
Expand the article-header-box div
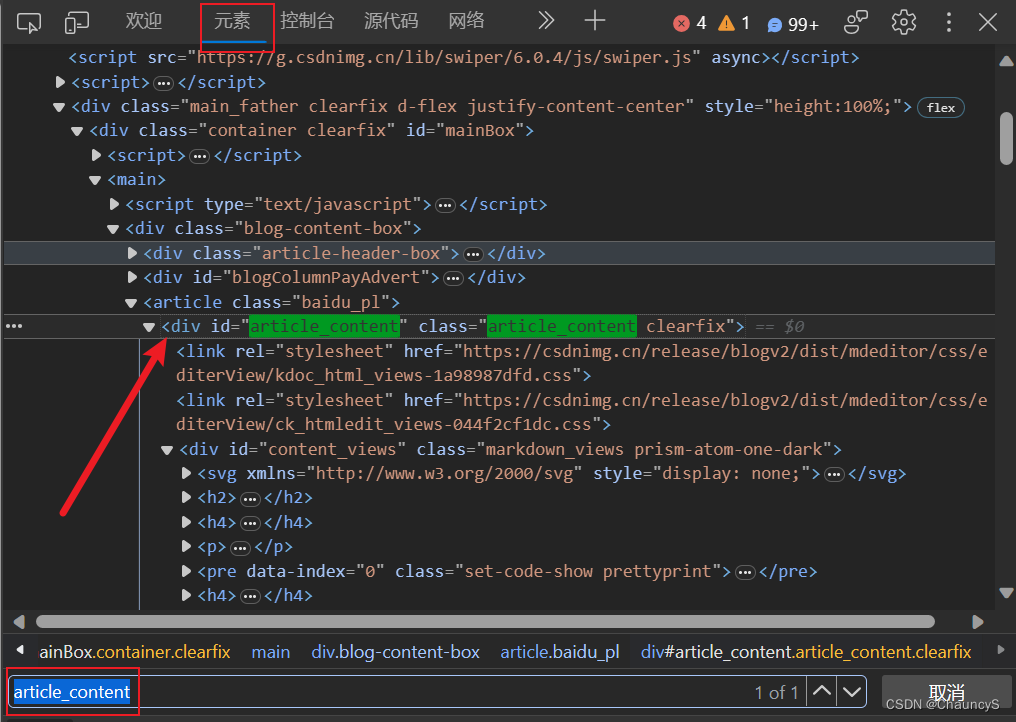pos(133,253)
